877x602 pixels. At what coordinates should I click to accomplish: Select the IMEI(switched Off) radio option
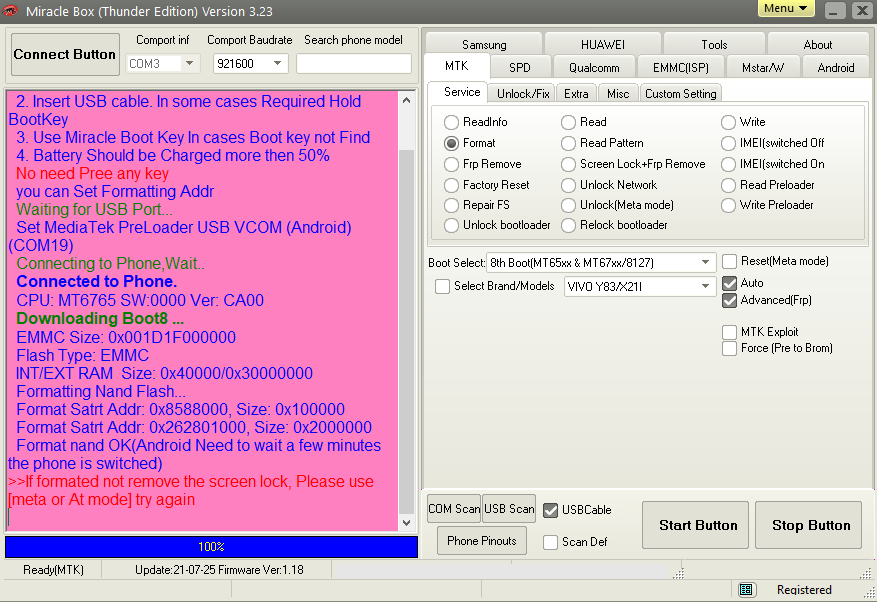tap(728, 143)
